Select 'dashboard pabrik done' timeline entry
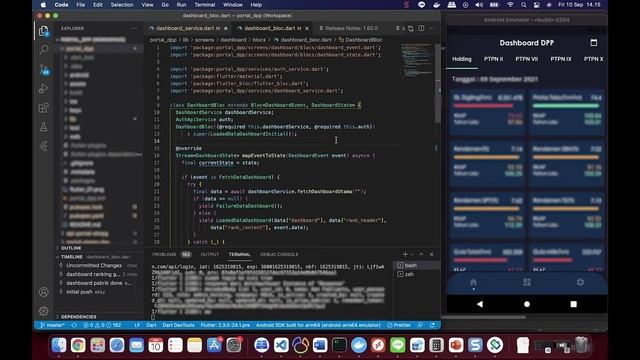640x360 pixels. (98, 283)
